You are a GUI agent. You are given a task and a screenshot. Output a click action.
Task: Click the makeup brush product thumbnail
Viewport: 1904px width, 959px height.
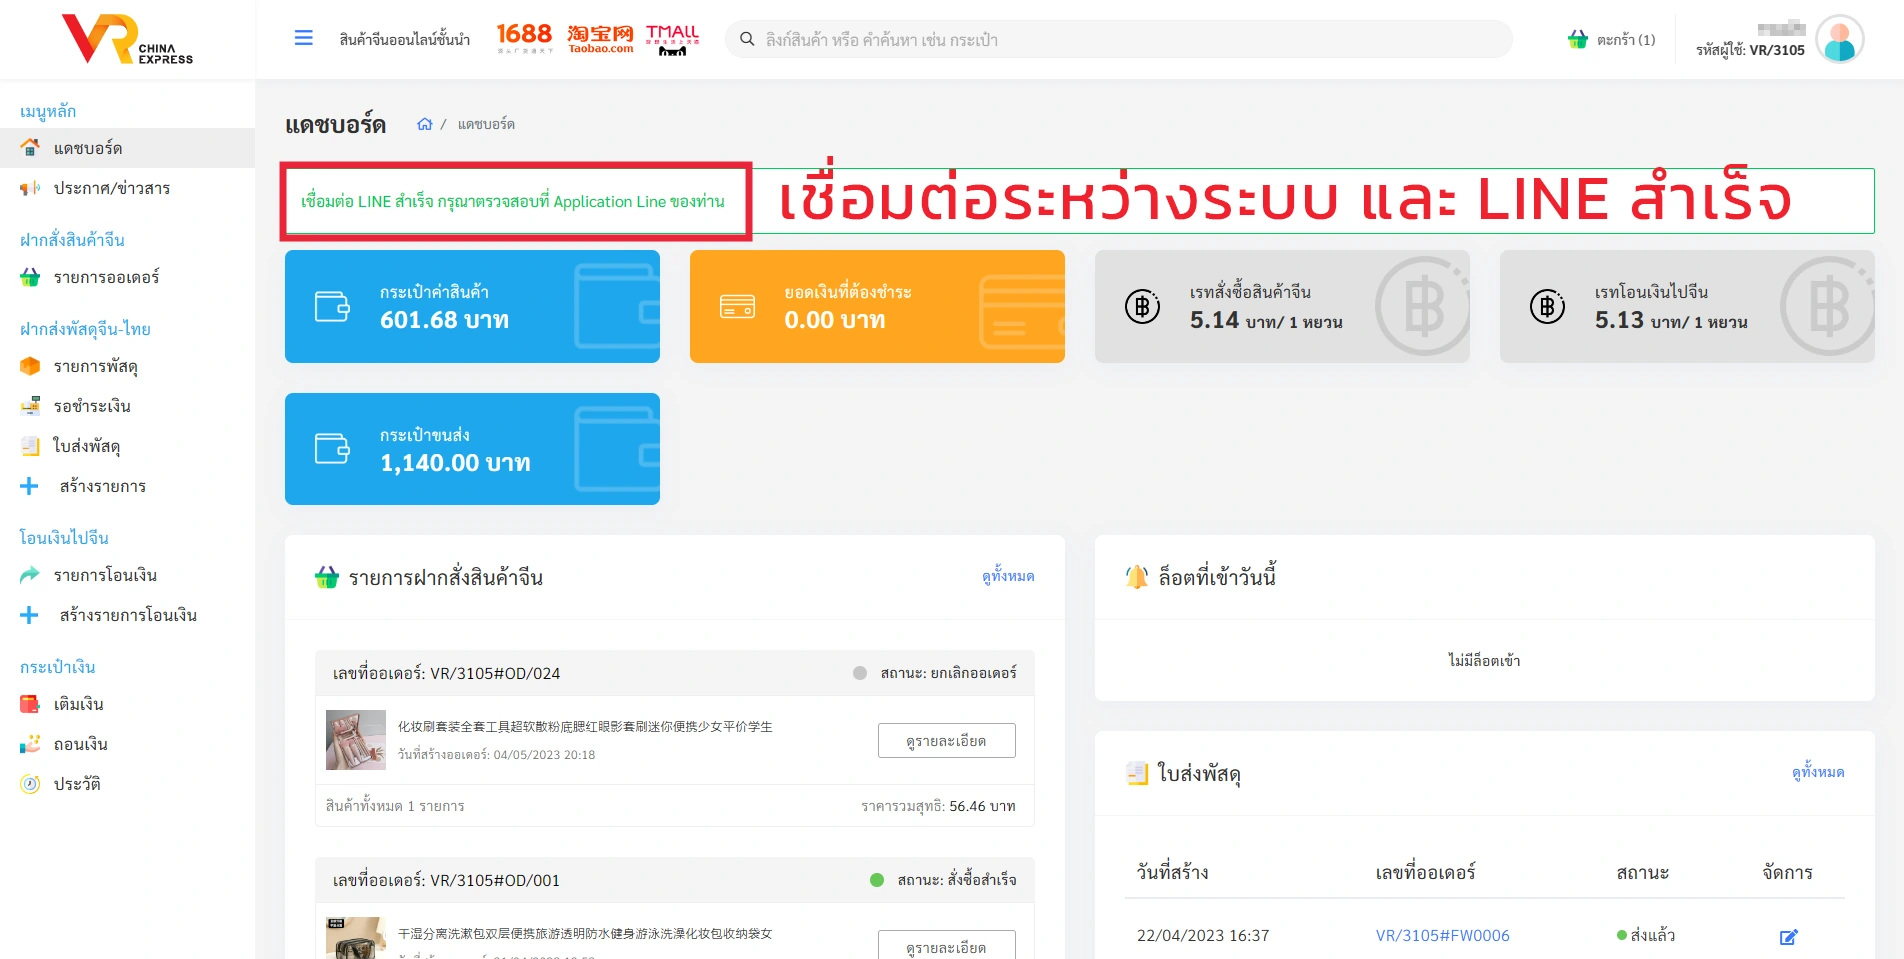(355, 740)
